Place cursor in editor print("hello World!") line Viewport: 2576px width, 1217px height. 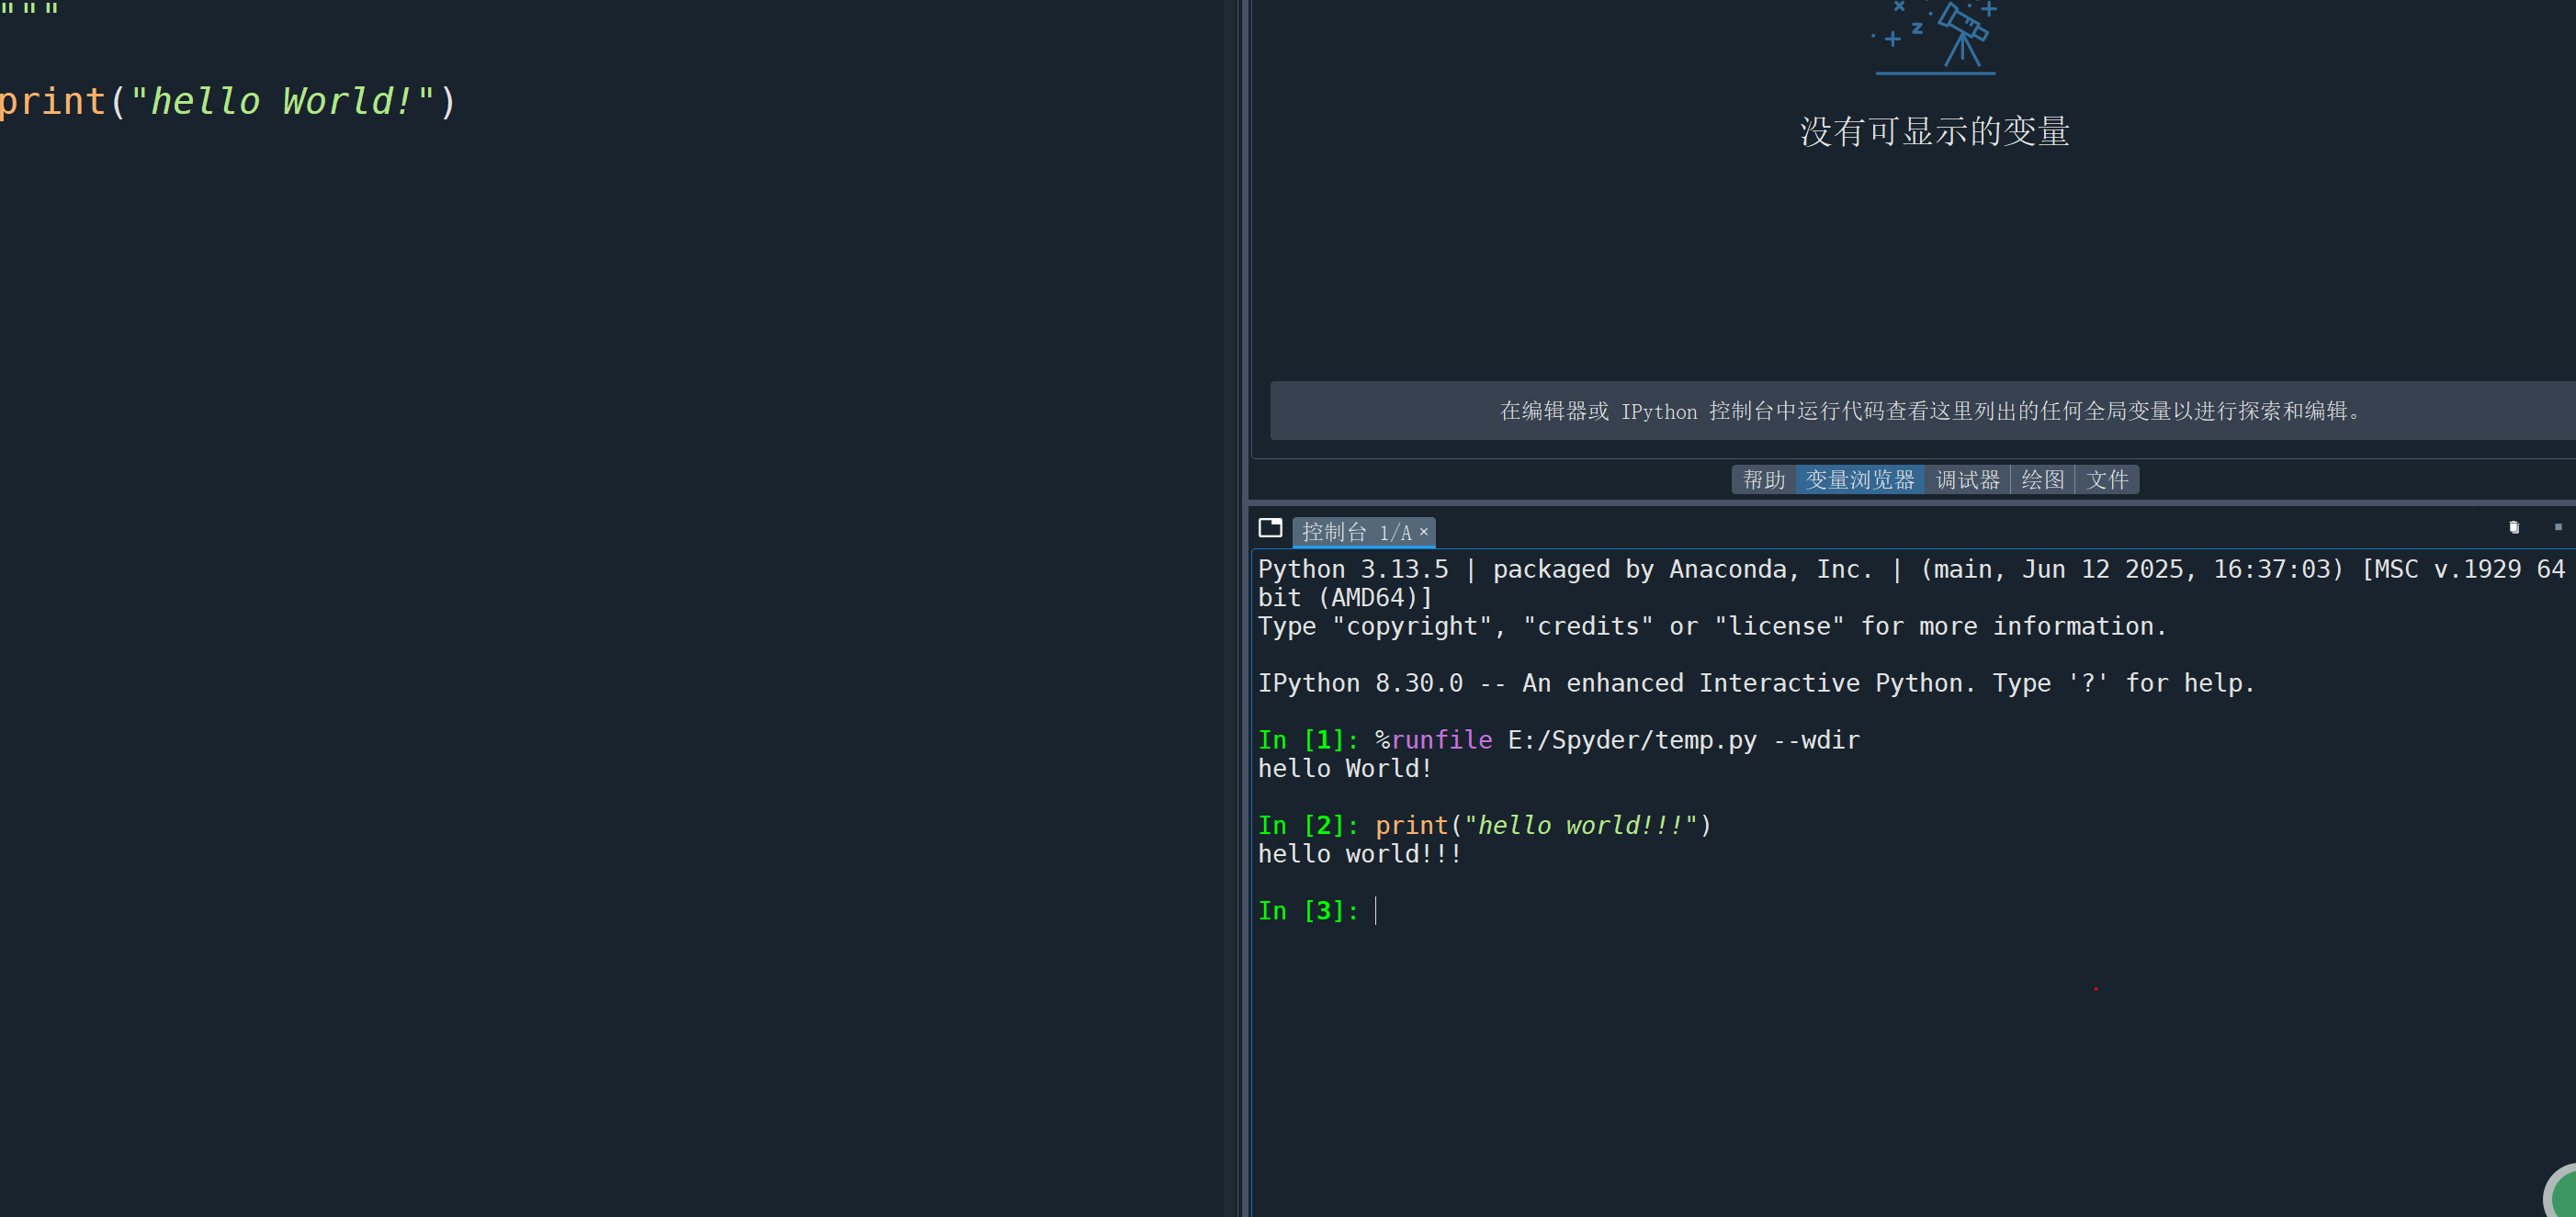[228, 102]
